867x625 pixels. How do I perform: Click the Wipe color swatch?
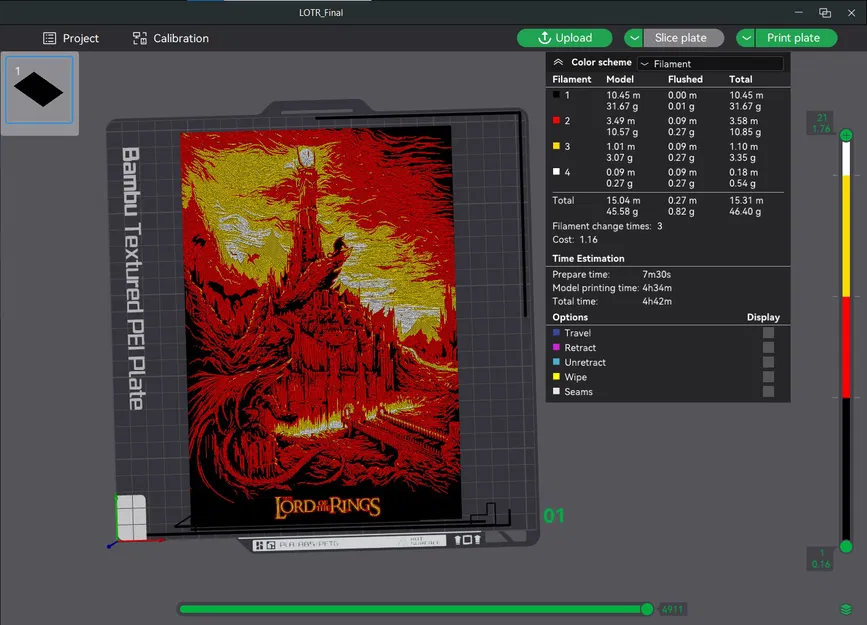tap(556, 376)
